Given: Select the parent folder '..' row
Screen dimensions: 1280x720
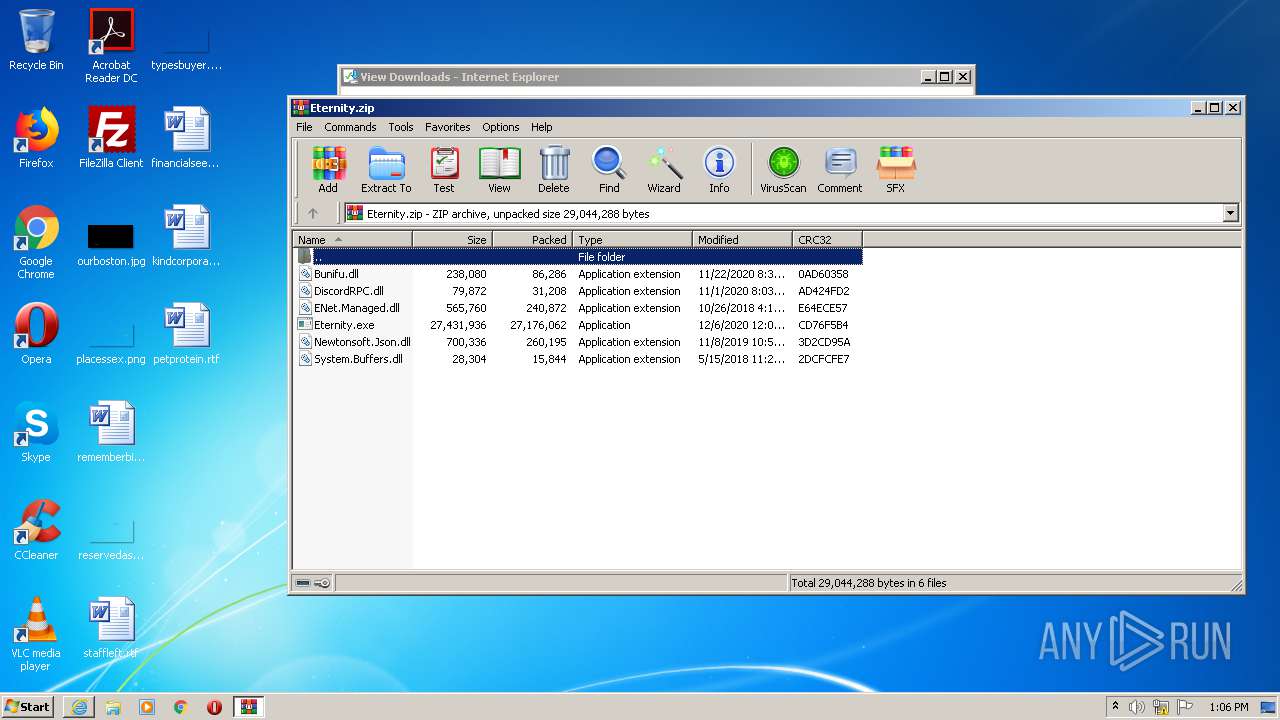Looking at the screenshot, I should pos(578,257).
